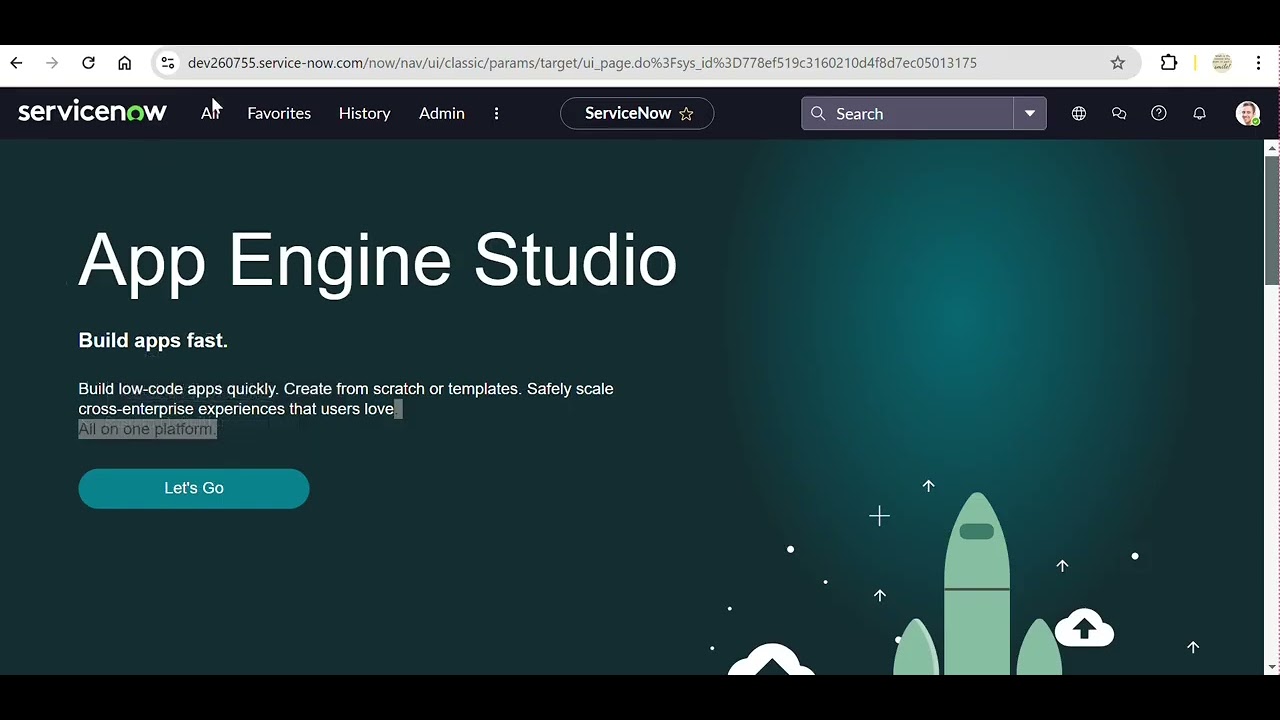Open the more menus three-dot icon
The width and height of the screenshot is (1280, 720).
click(496, 113)
